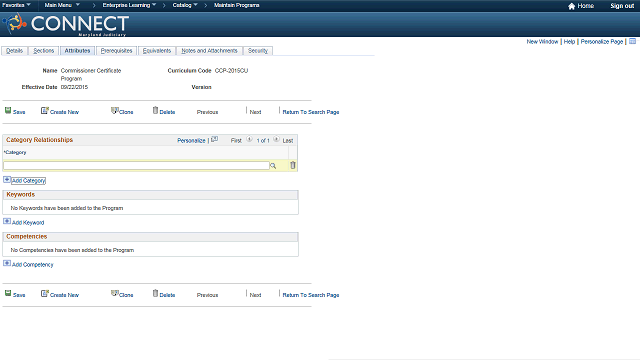Go to Maintain Programs breadcrumb
The width and height of the screenshot is (640, 360).
click(236, 5)
